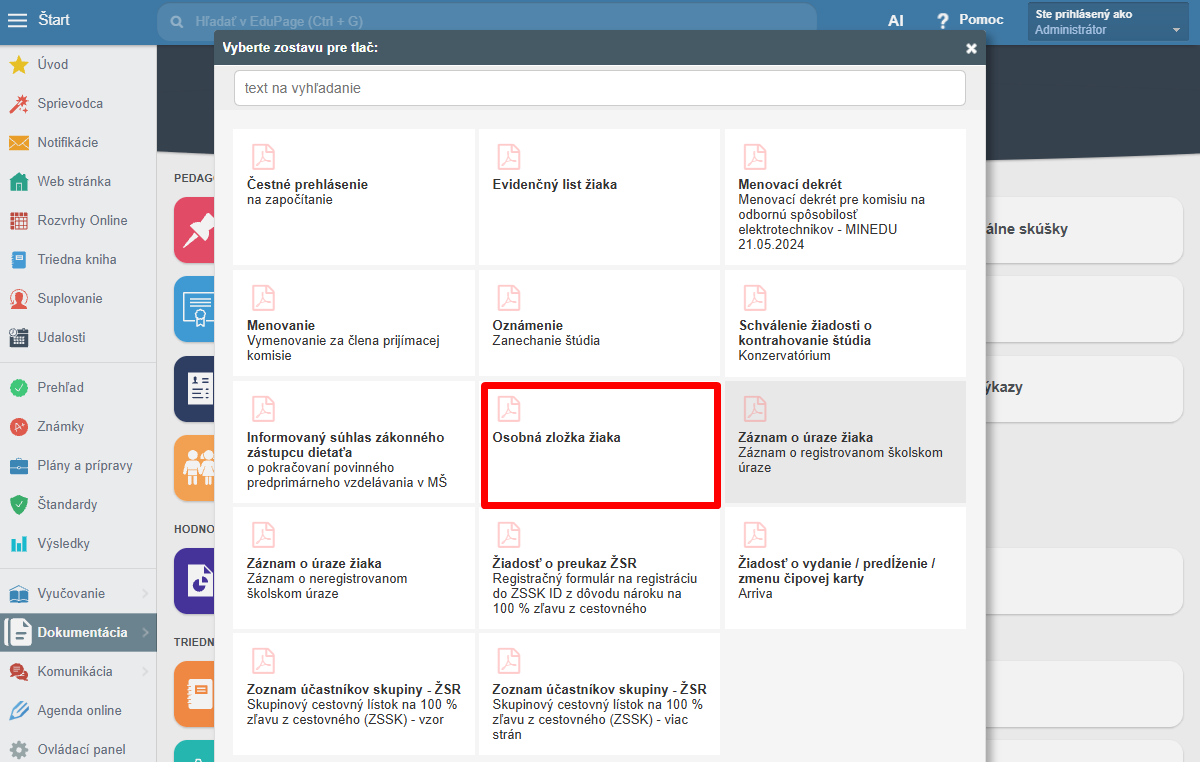Open Sprievodca wand icon in sidebar

tap(18, 103)
